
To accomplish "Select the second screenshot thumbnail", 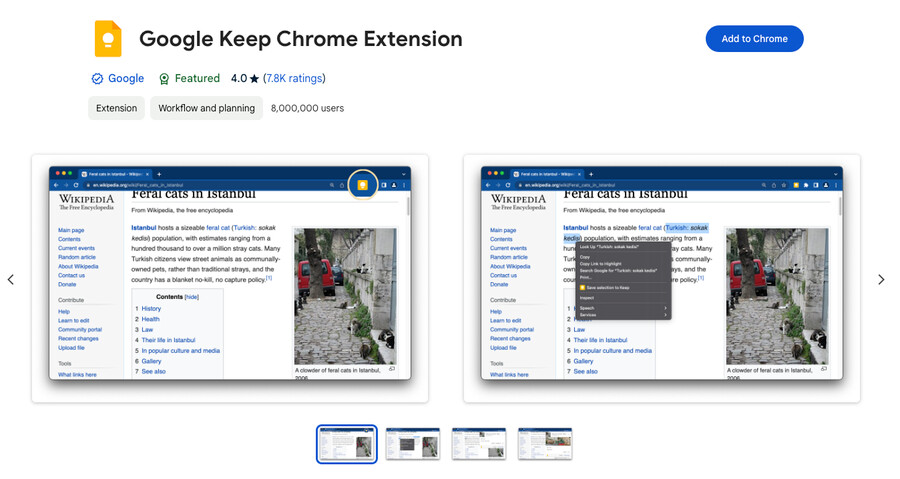I will (413, 444).
